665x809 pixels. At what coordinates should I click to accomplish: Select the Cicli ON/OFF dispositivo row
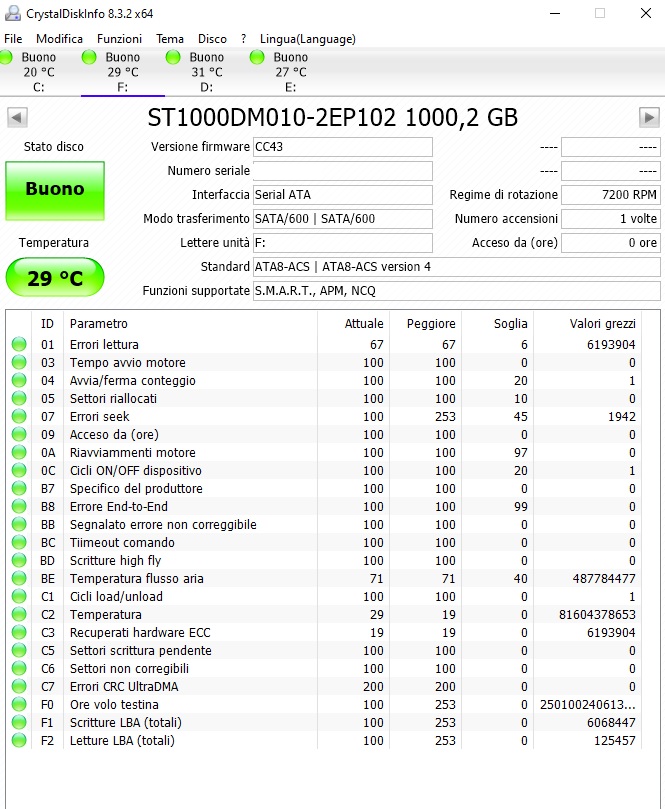pyautogui.click(x=324, y=471)
